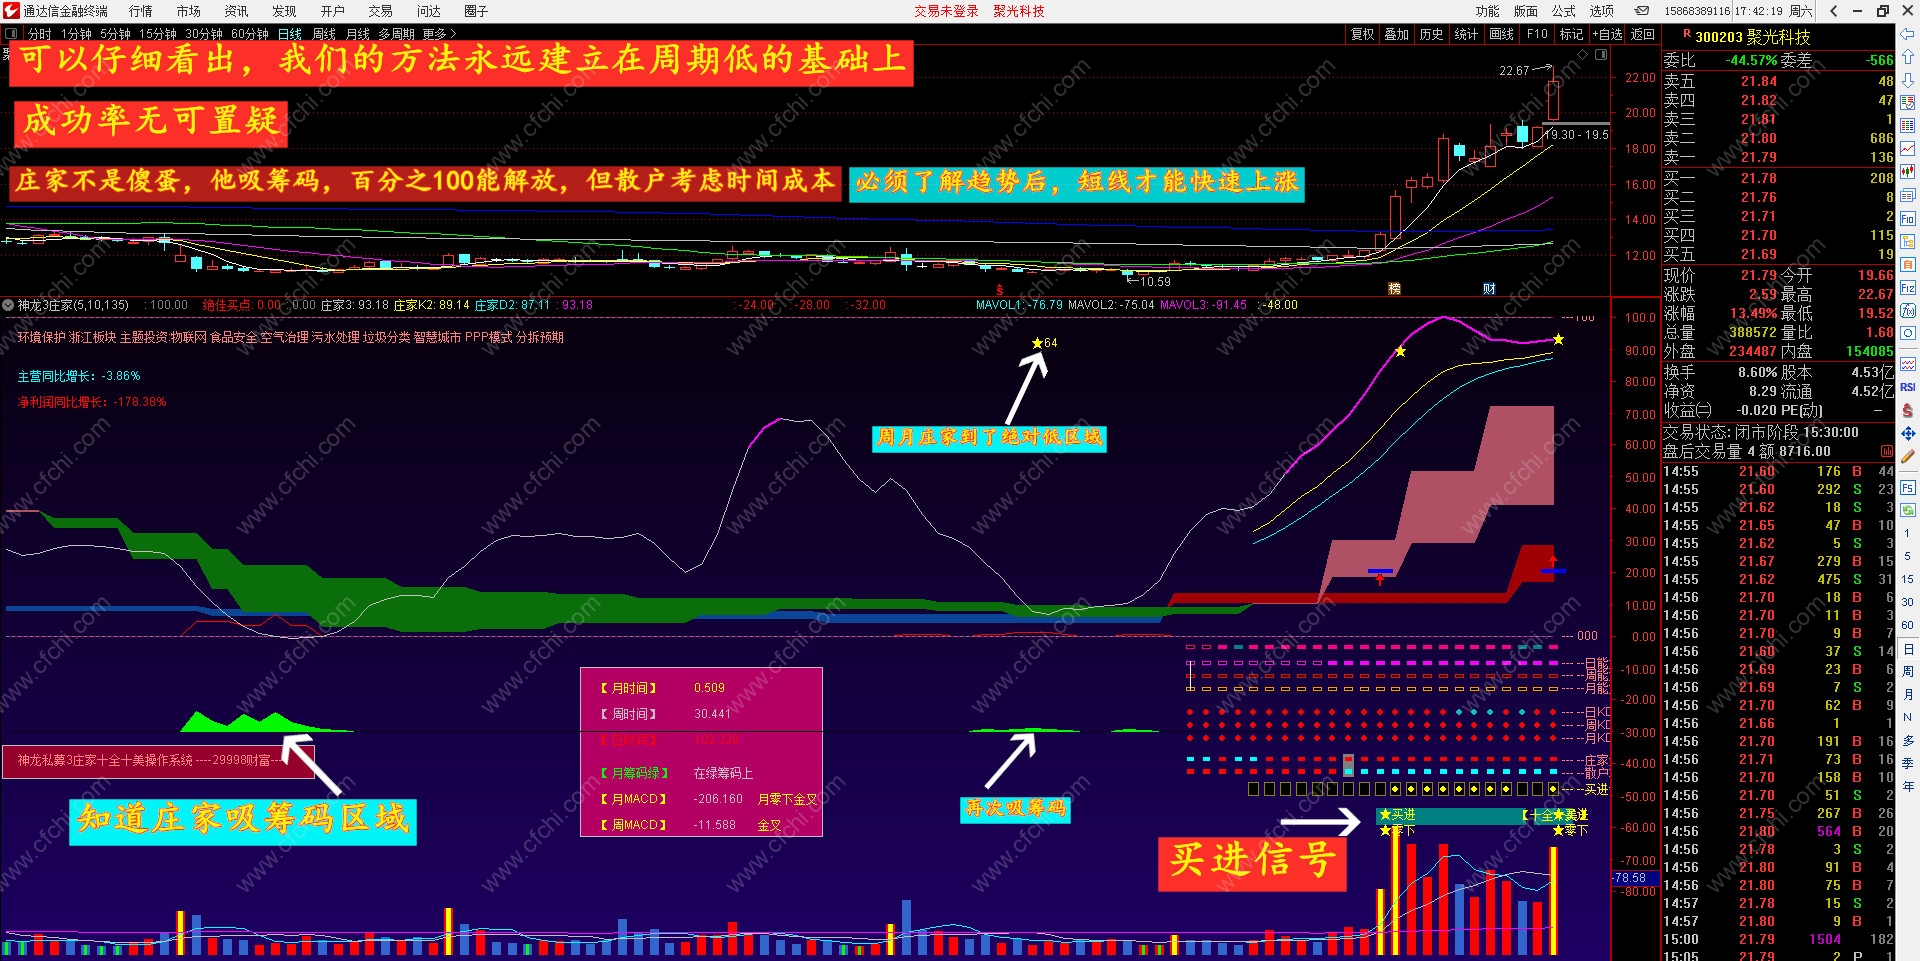Click the +自选 add to watchlist button

click(1607, 34)
